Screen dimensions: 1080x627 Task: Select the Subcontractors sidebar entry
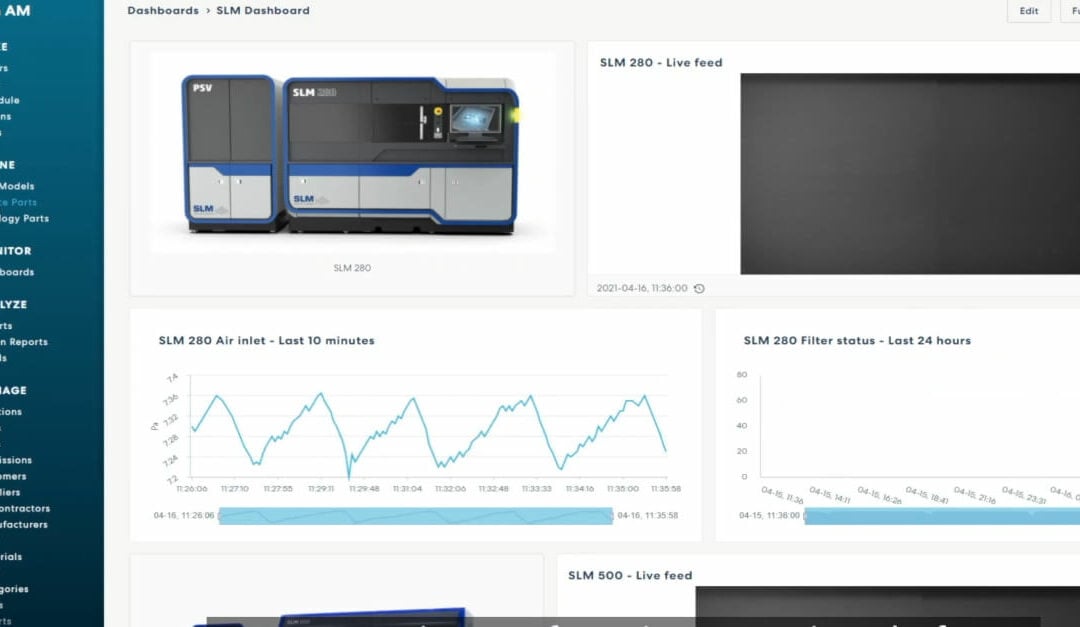(25, 508)
